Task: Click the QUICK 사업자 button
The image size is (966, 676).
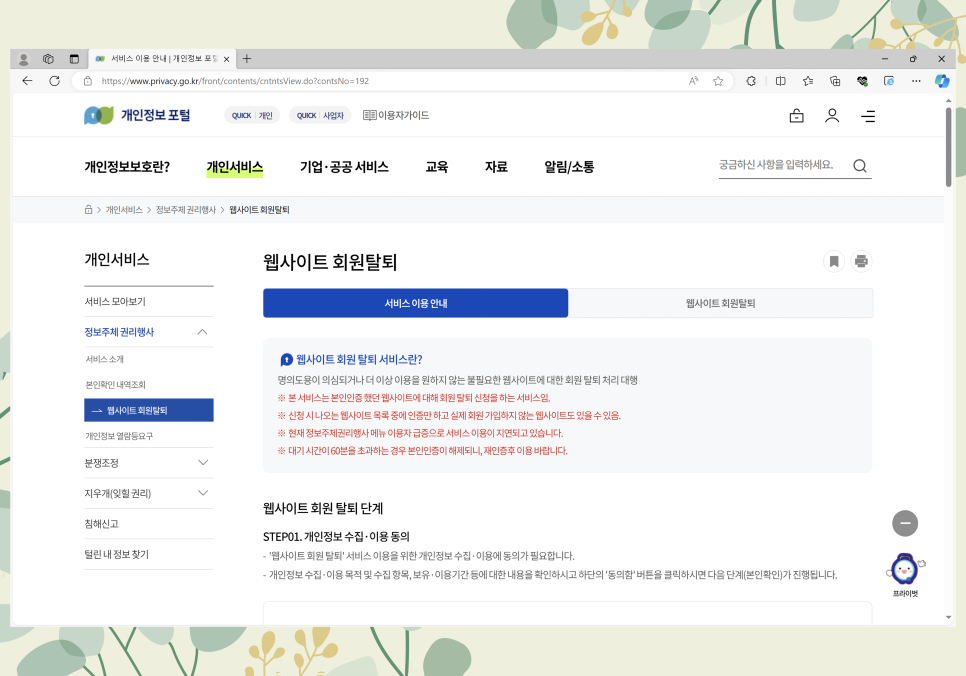Action: click(x=320, y=115)
